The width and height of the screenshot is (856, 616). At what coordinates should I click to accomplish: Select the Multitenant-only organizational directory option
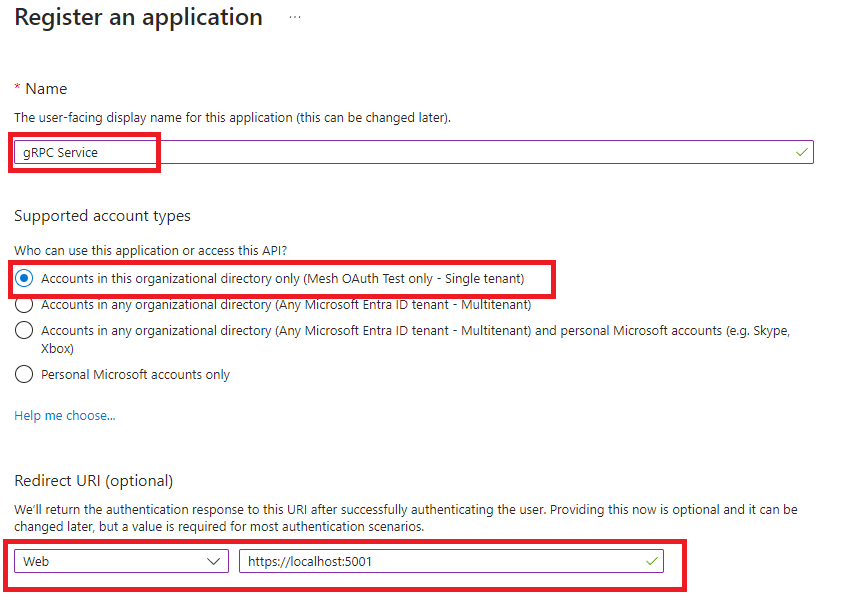pyautogui.click(x=25, y=304)
